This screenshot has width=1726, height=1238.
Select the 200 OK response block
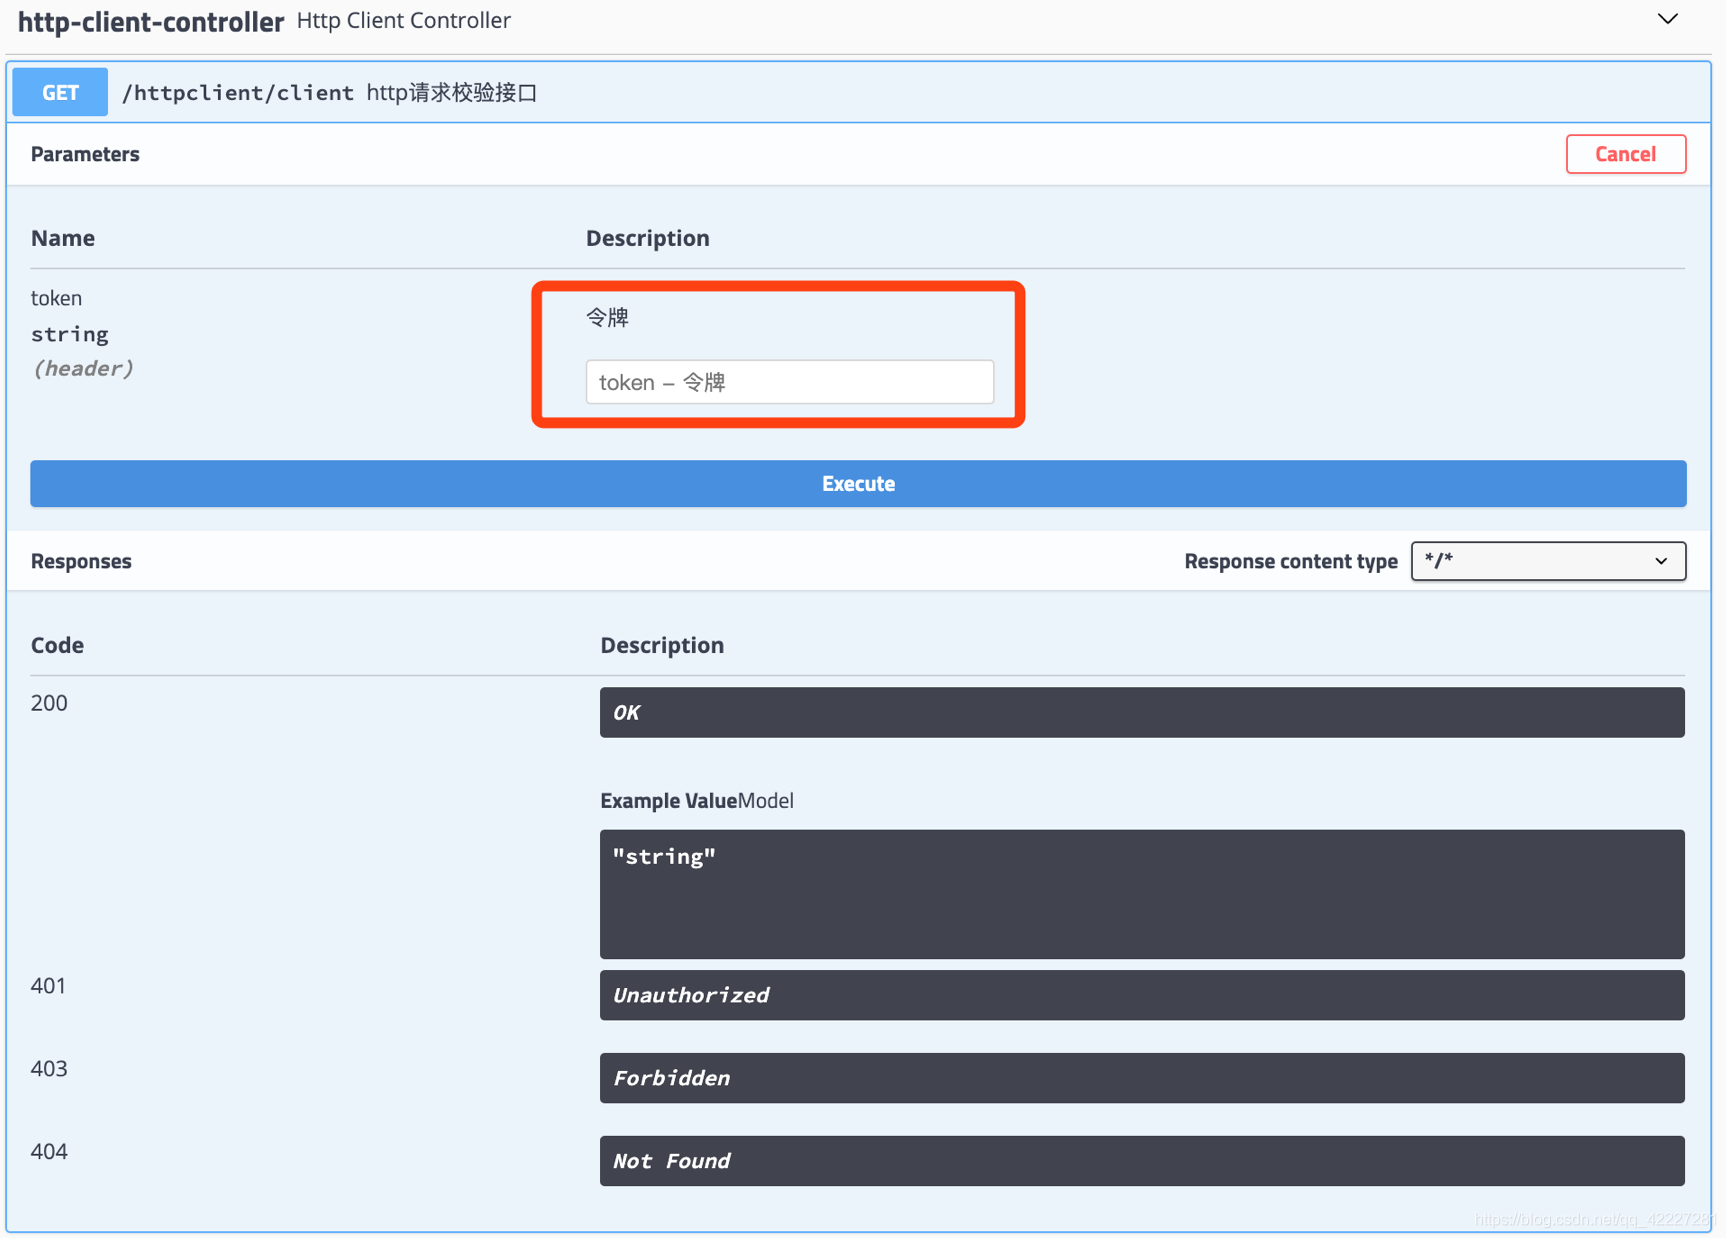pyautogui.click(x=1141, y=712)
